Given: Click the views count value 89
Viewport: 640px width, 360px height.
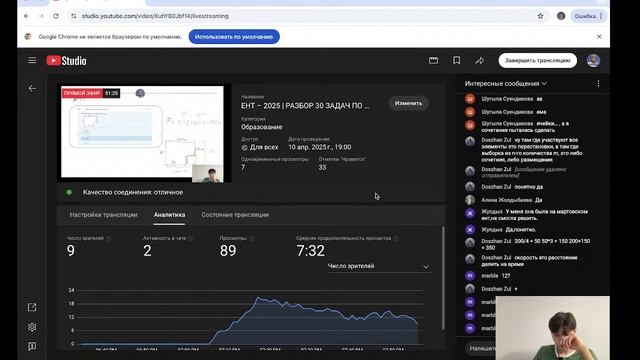Looking at the screenshot, I should click(x=228, y=251).
